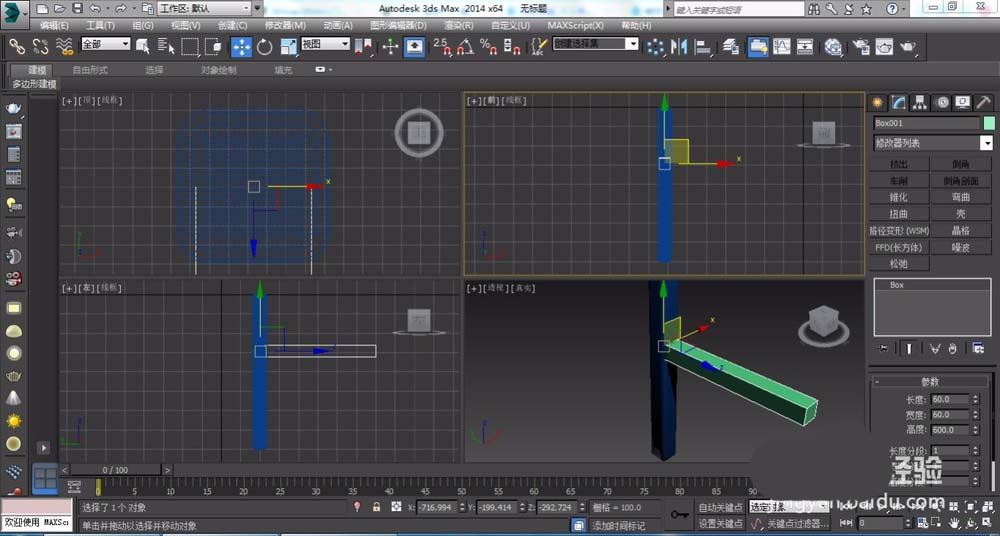Open the MAXScript(X) menu
Image resolution: width=1000 pixels, height=536 pixels.
(574, 25)
